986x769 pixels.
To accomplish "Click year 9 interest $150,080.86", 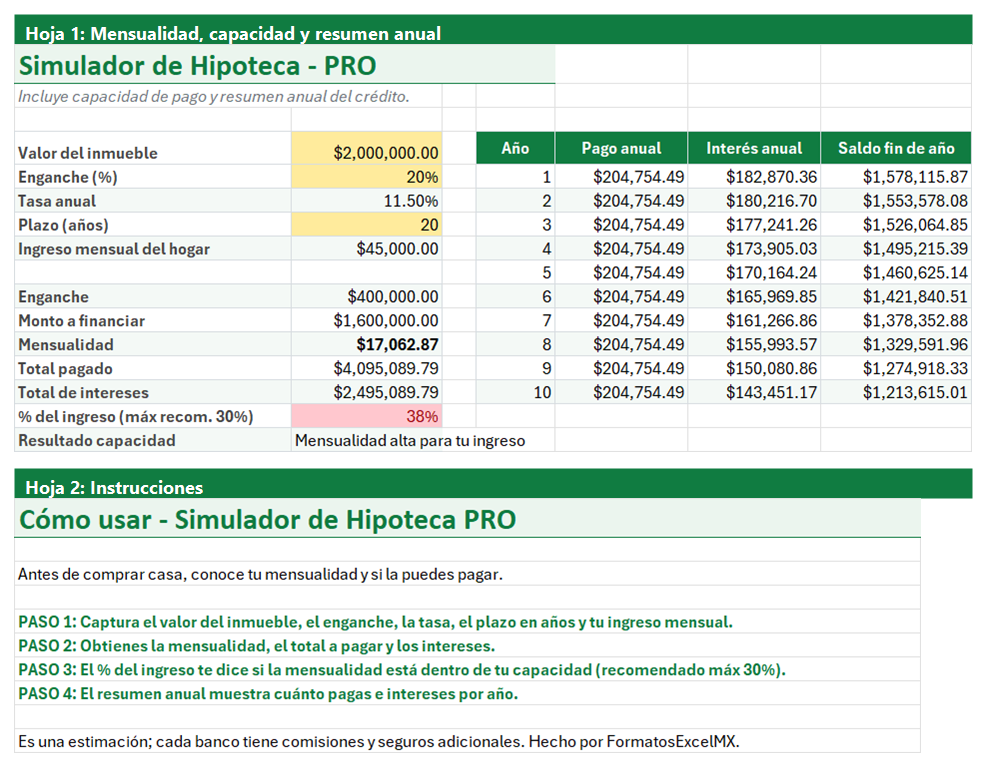I will (754, 368).
